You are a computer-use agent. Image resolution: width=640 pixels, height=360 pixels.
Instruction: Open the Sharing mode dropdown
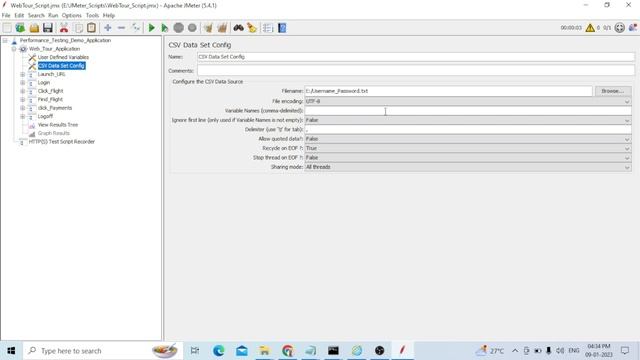point(468,167)
